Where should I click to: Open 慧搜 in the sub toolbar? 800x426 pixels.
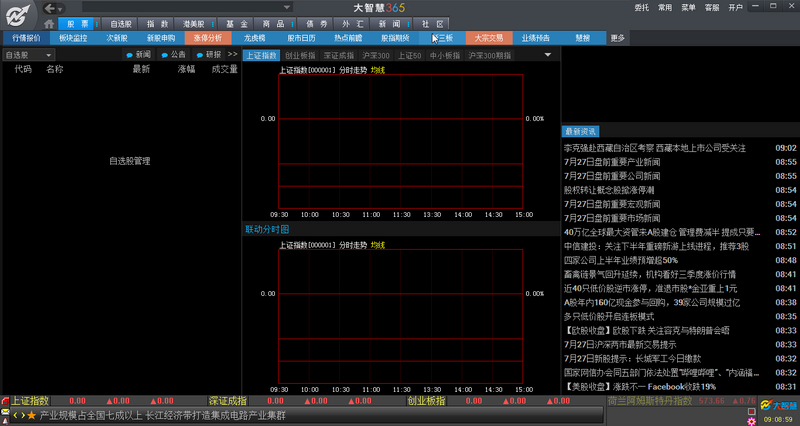click(583, 38)
